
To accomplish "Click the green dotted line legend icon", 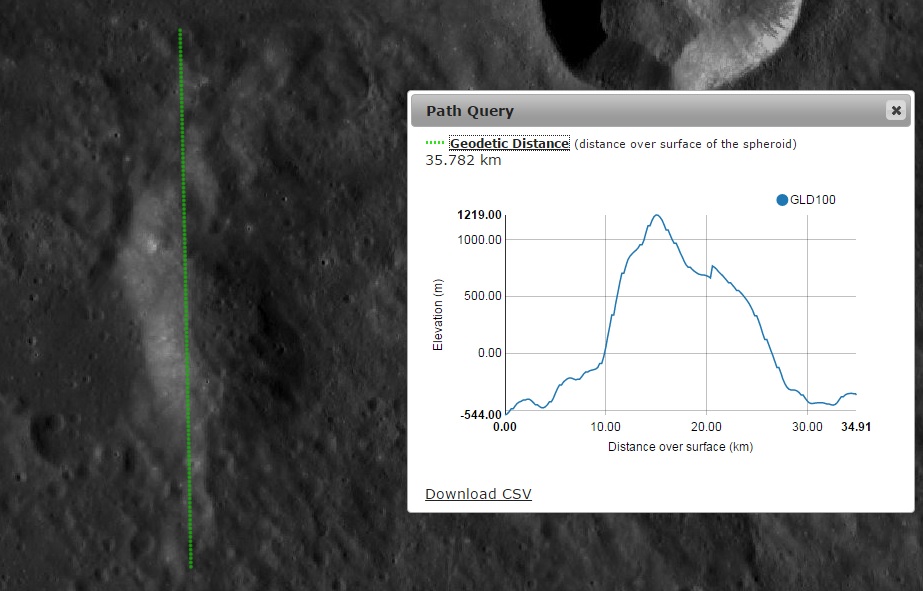I will click(x=435, y=144).
